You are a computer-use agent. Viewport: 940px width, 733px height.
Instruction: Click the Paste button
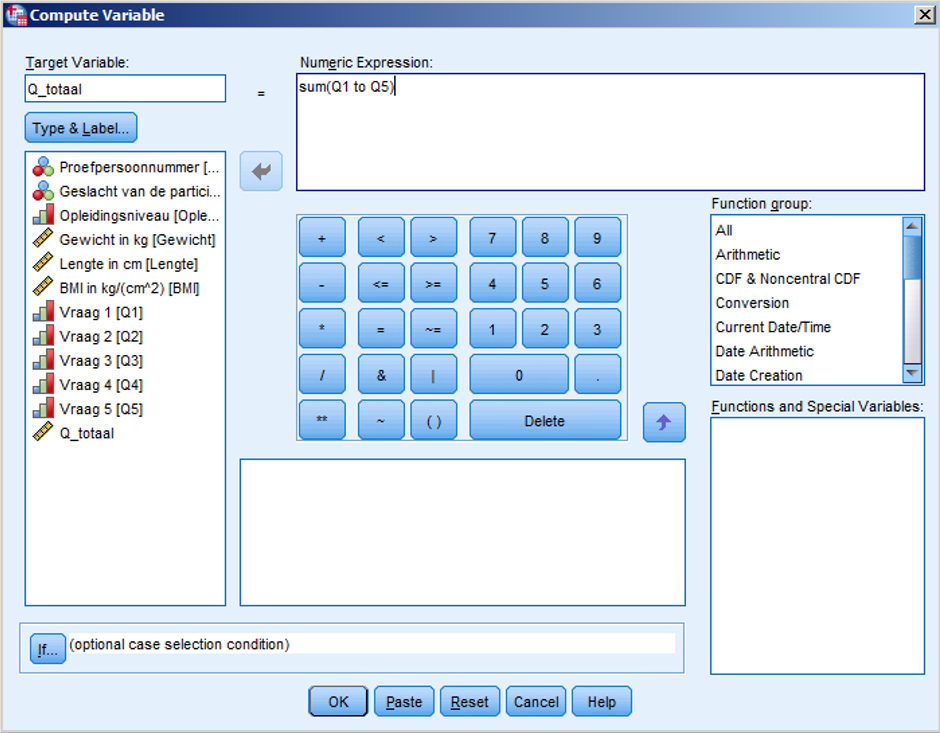(x=404, y=702)
